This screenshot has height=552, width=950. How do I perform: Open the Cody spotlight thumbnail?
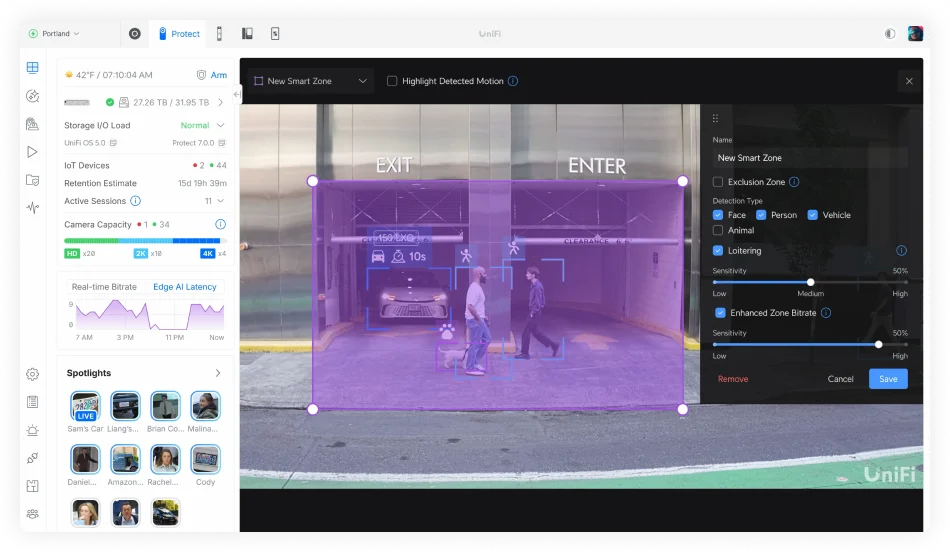205,459
